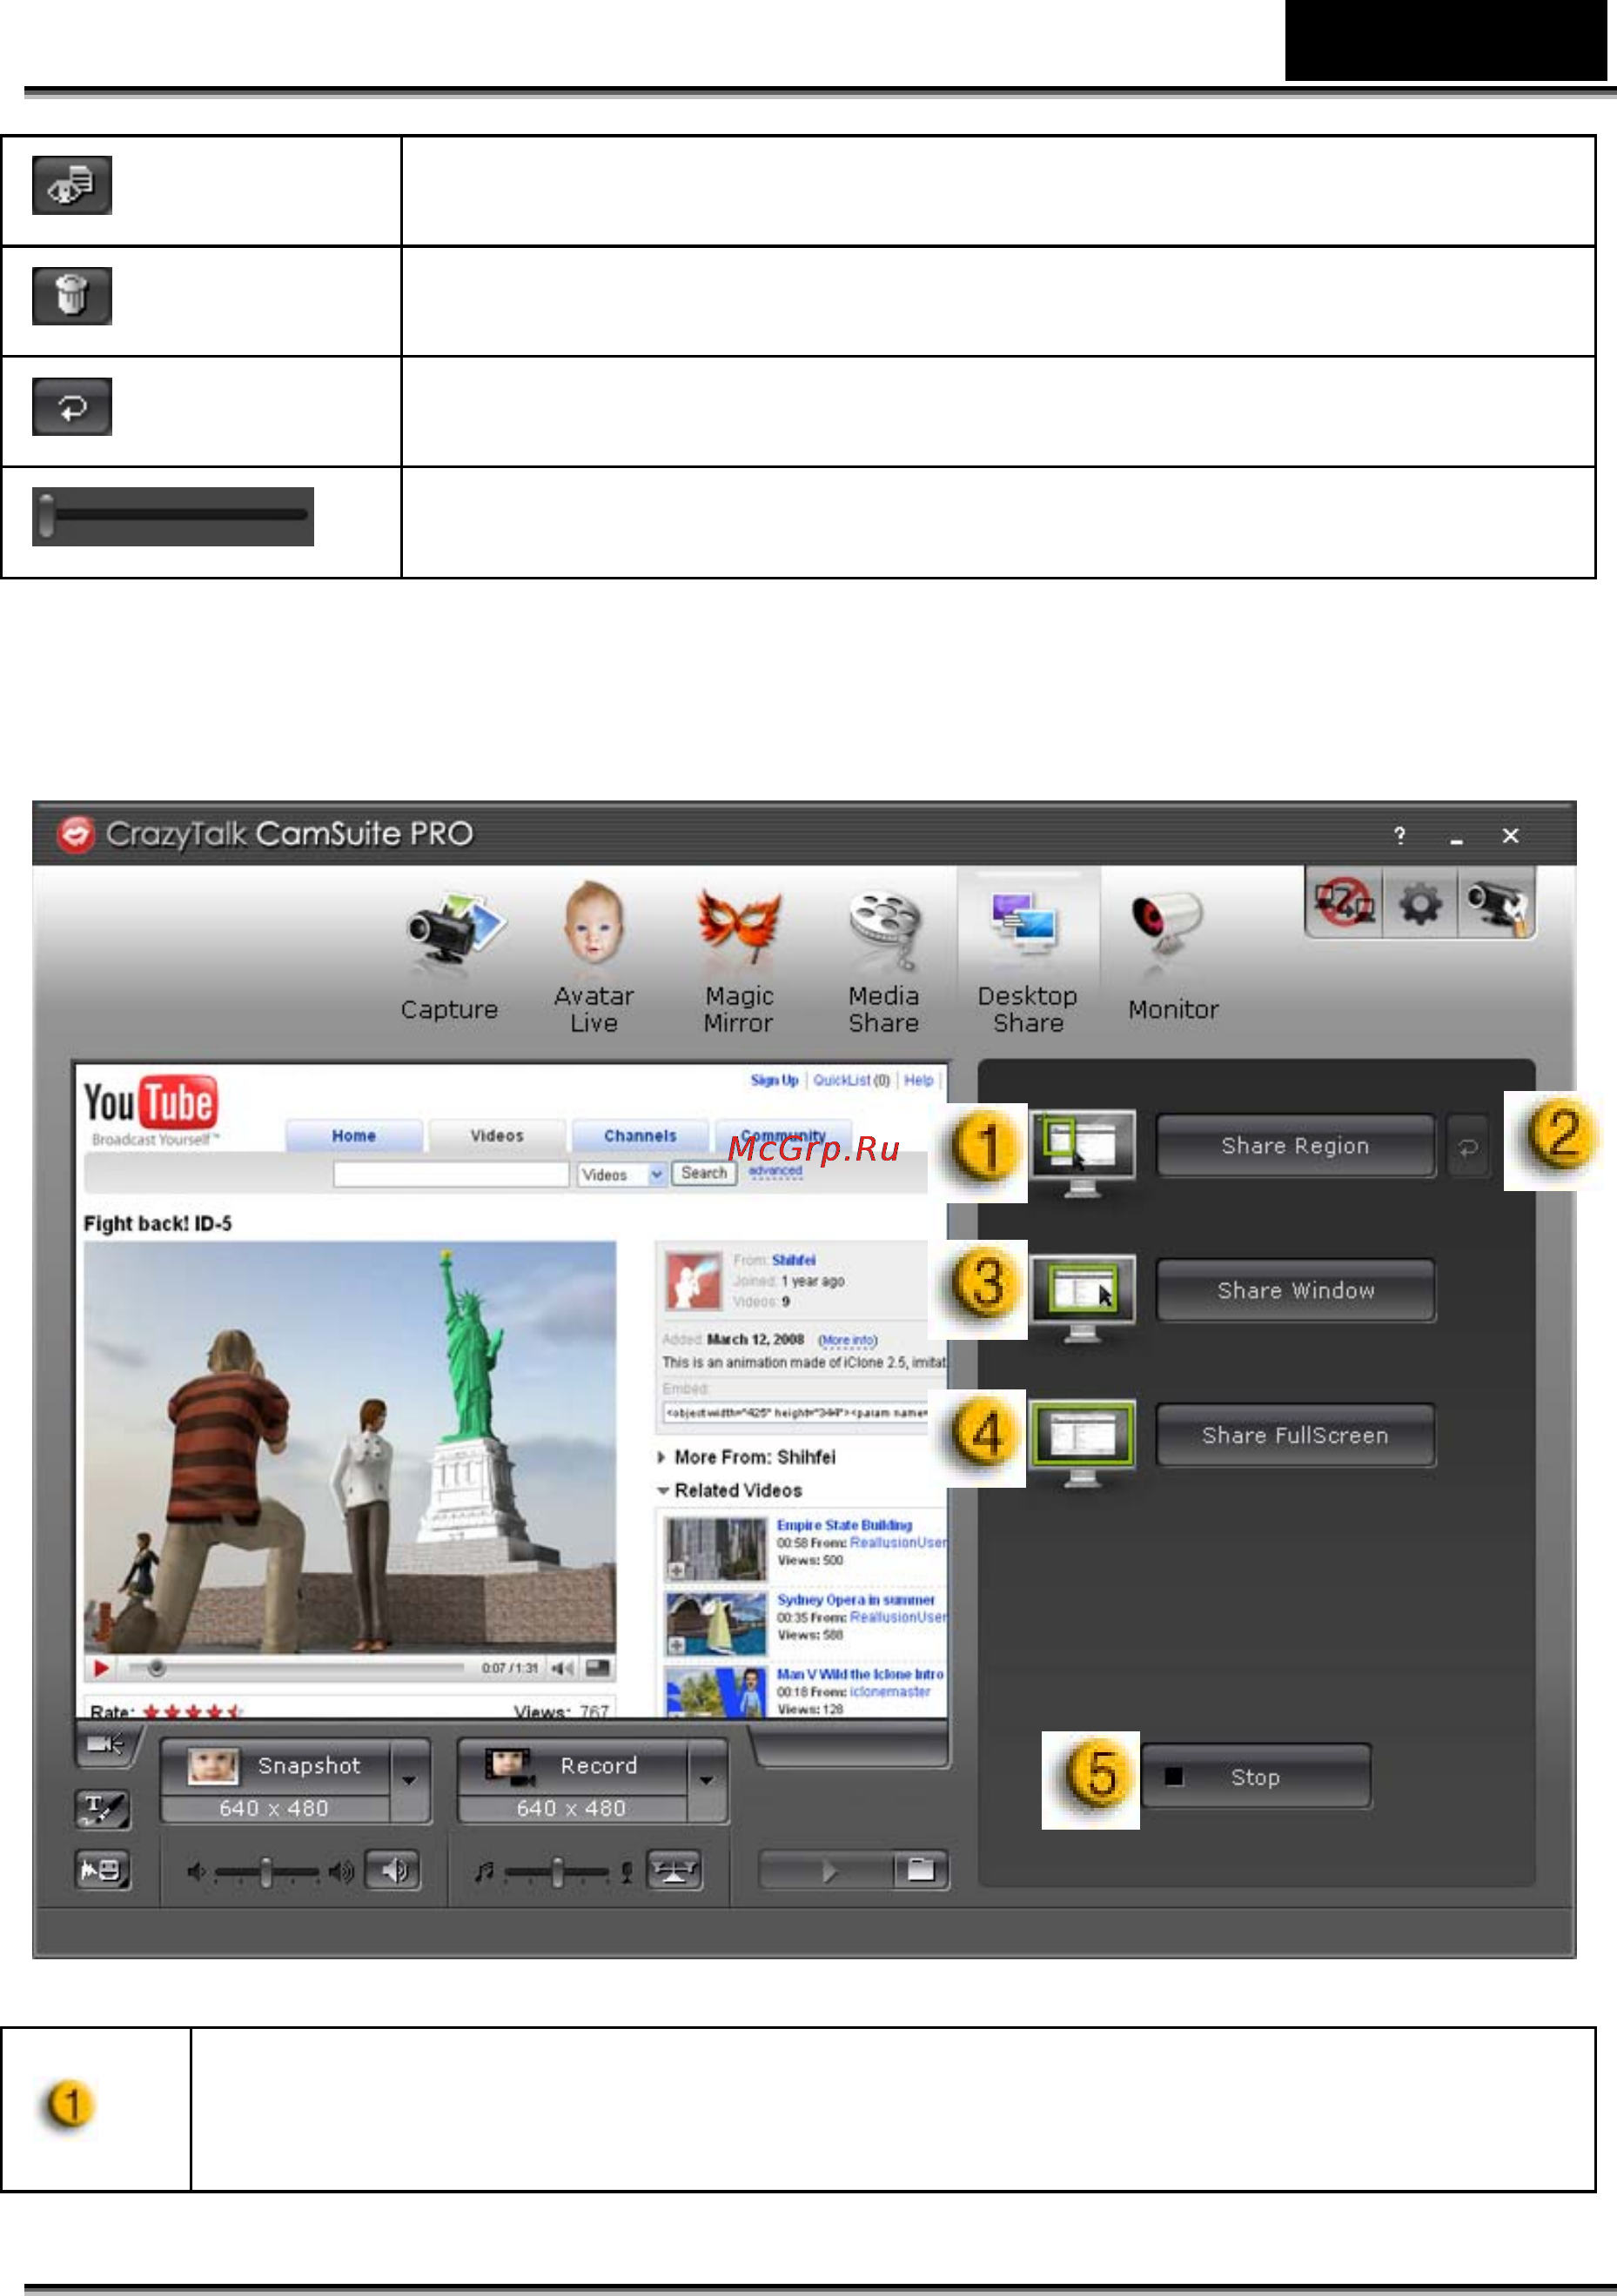Click the return arrow icon in top table
This screenshot has width=1617, height=2296.
[72, 406]
